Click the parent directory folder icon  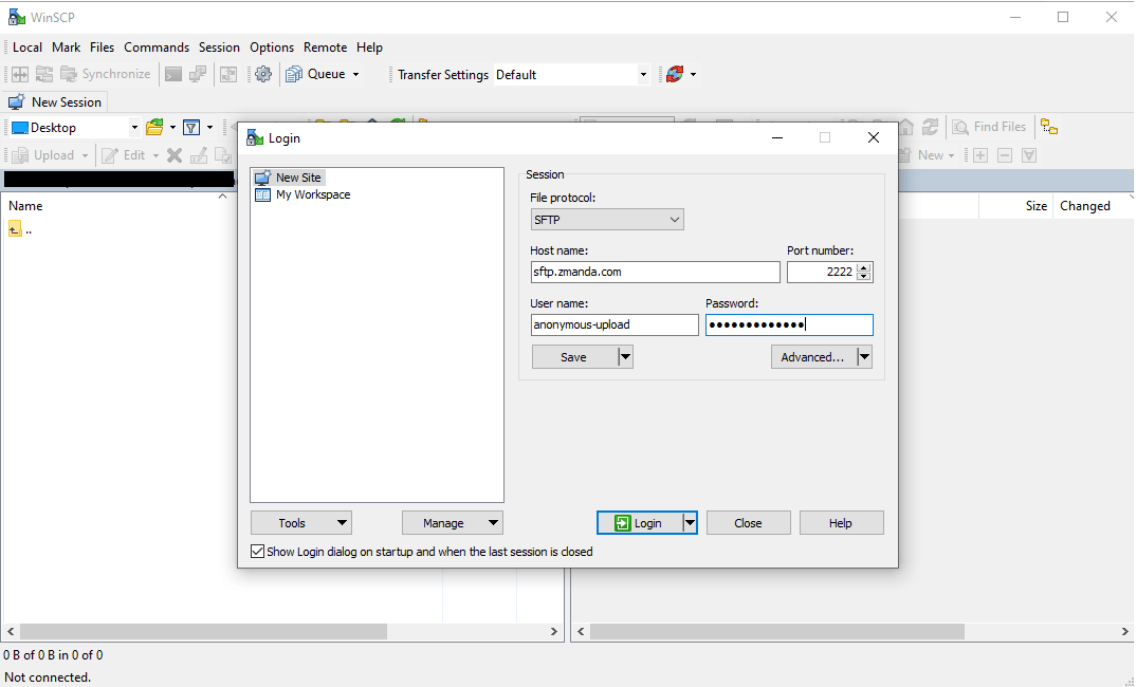tap(15, 230)
